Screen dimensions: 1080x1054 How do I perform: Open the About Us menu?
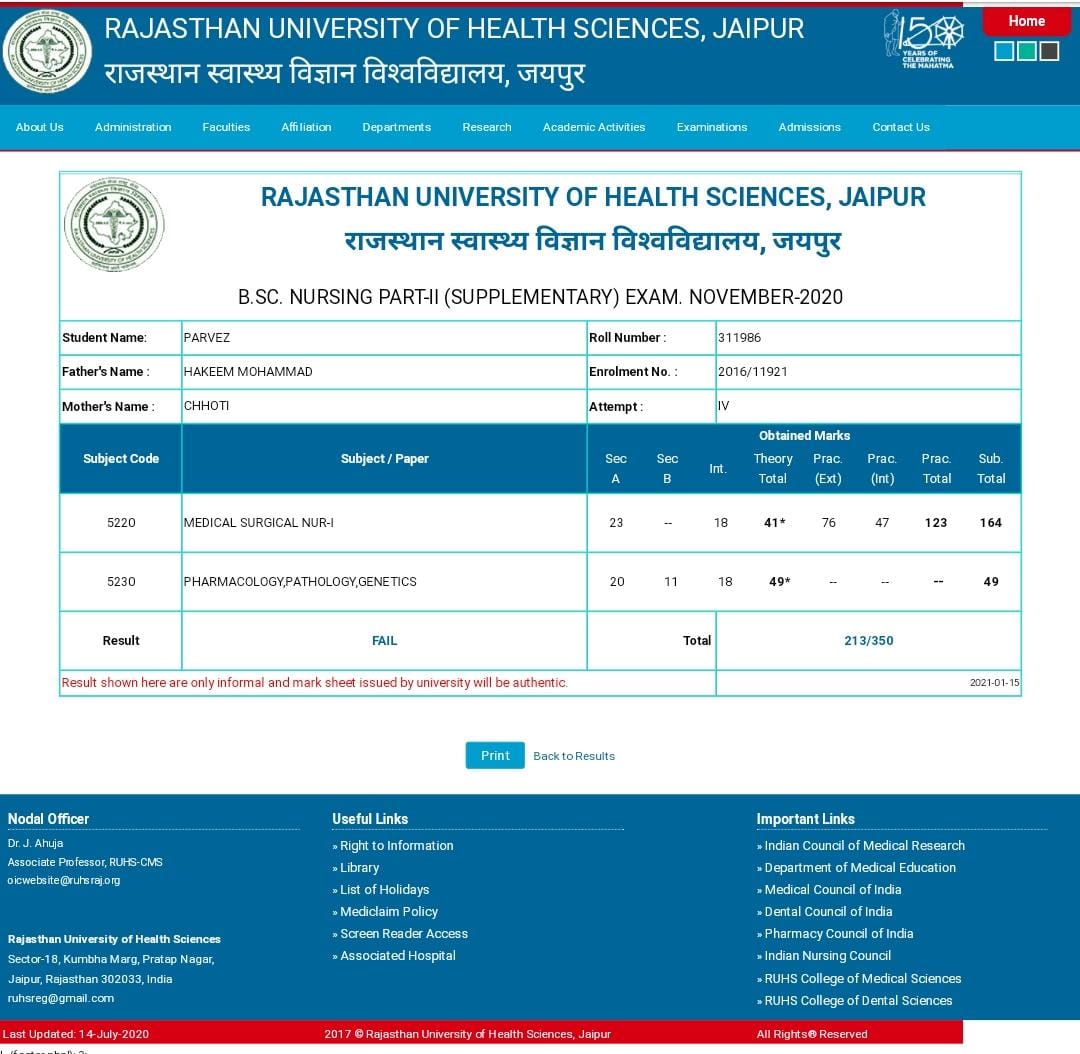(39, 127)
